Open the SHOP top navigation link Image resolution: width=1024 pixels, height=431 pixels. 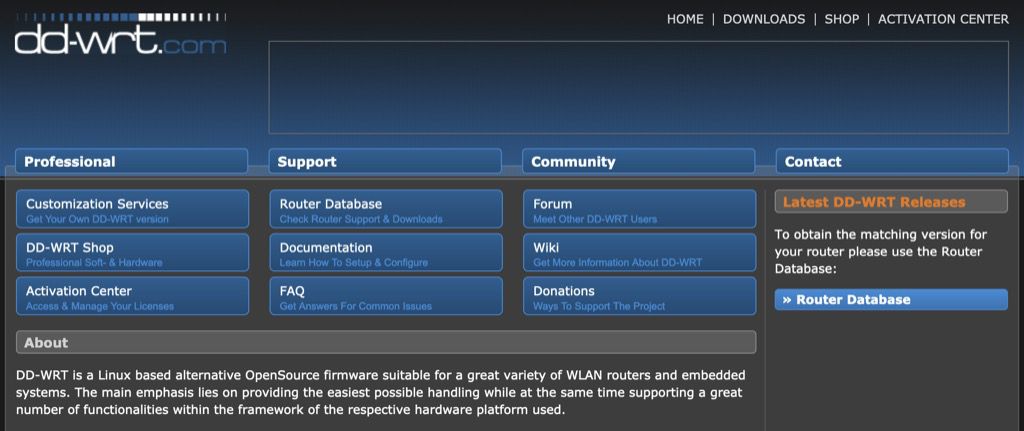pyautogui.click(x=842, y=20)
